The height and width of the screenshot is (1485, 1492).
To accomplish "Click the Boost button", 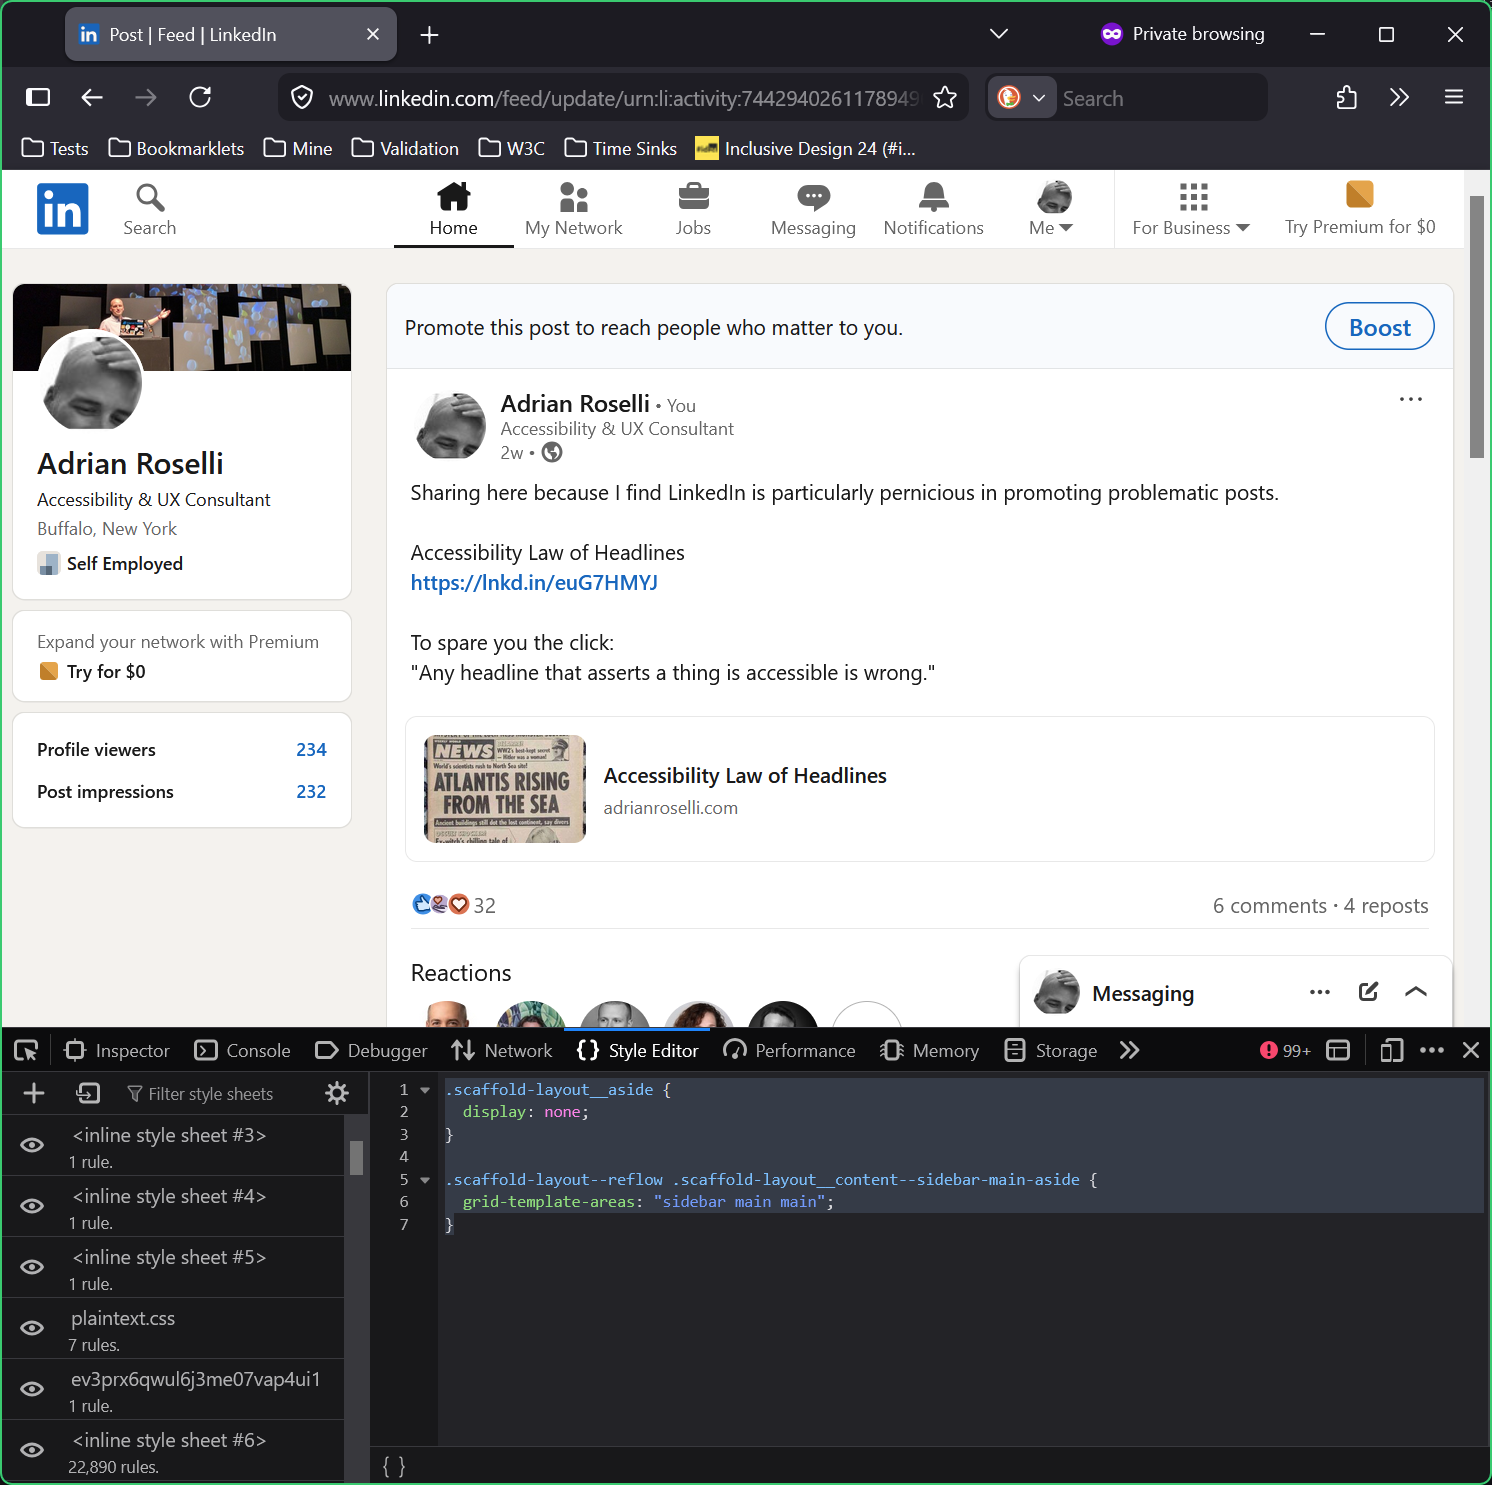I will tap(1379, 327).
